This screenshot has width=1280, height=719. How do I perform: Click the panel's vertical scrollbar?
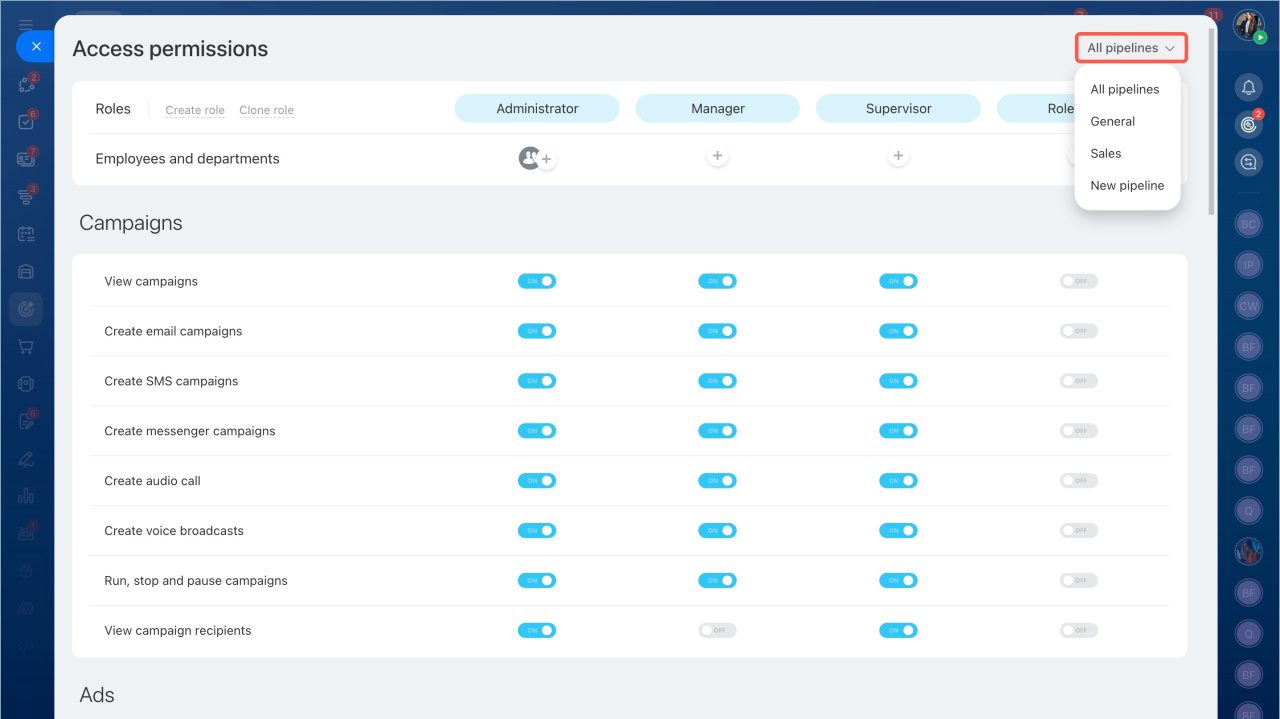pos(1212,120)
